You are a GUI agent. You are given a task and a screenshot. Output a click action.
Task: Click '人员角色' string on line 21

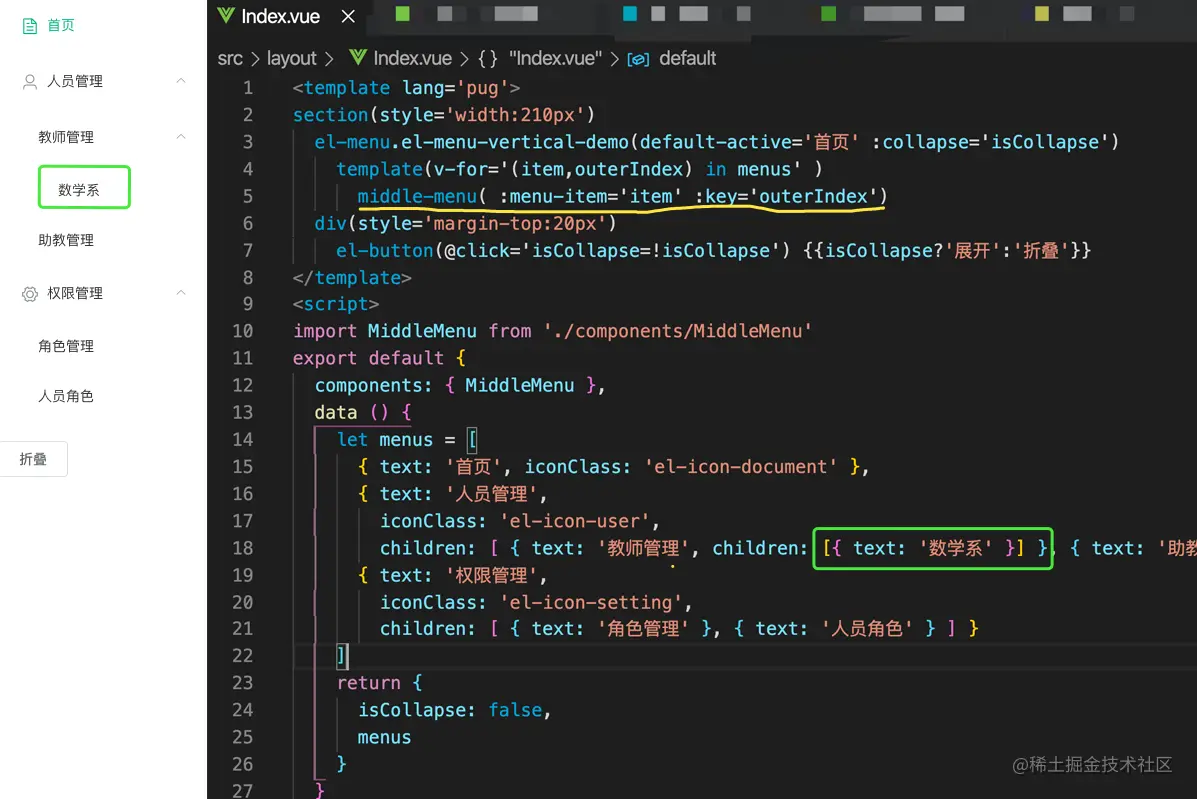pyautogui.click(x=866, y=628)
